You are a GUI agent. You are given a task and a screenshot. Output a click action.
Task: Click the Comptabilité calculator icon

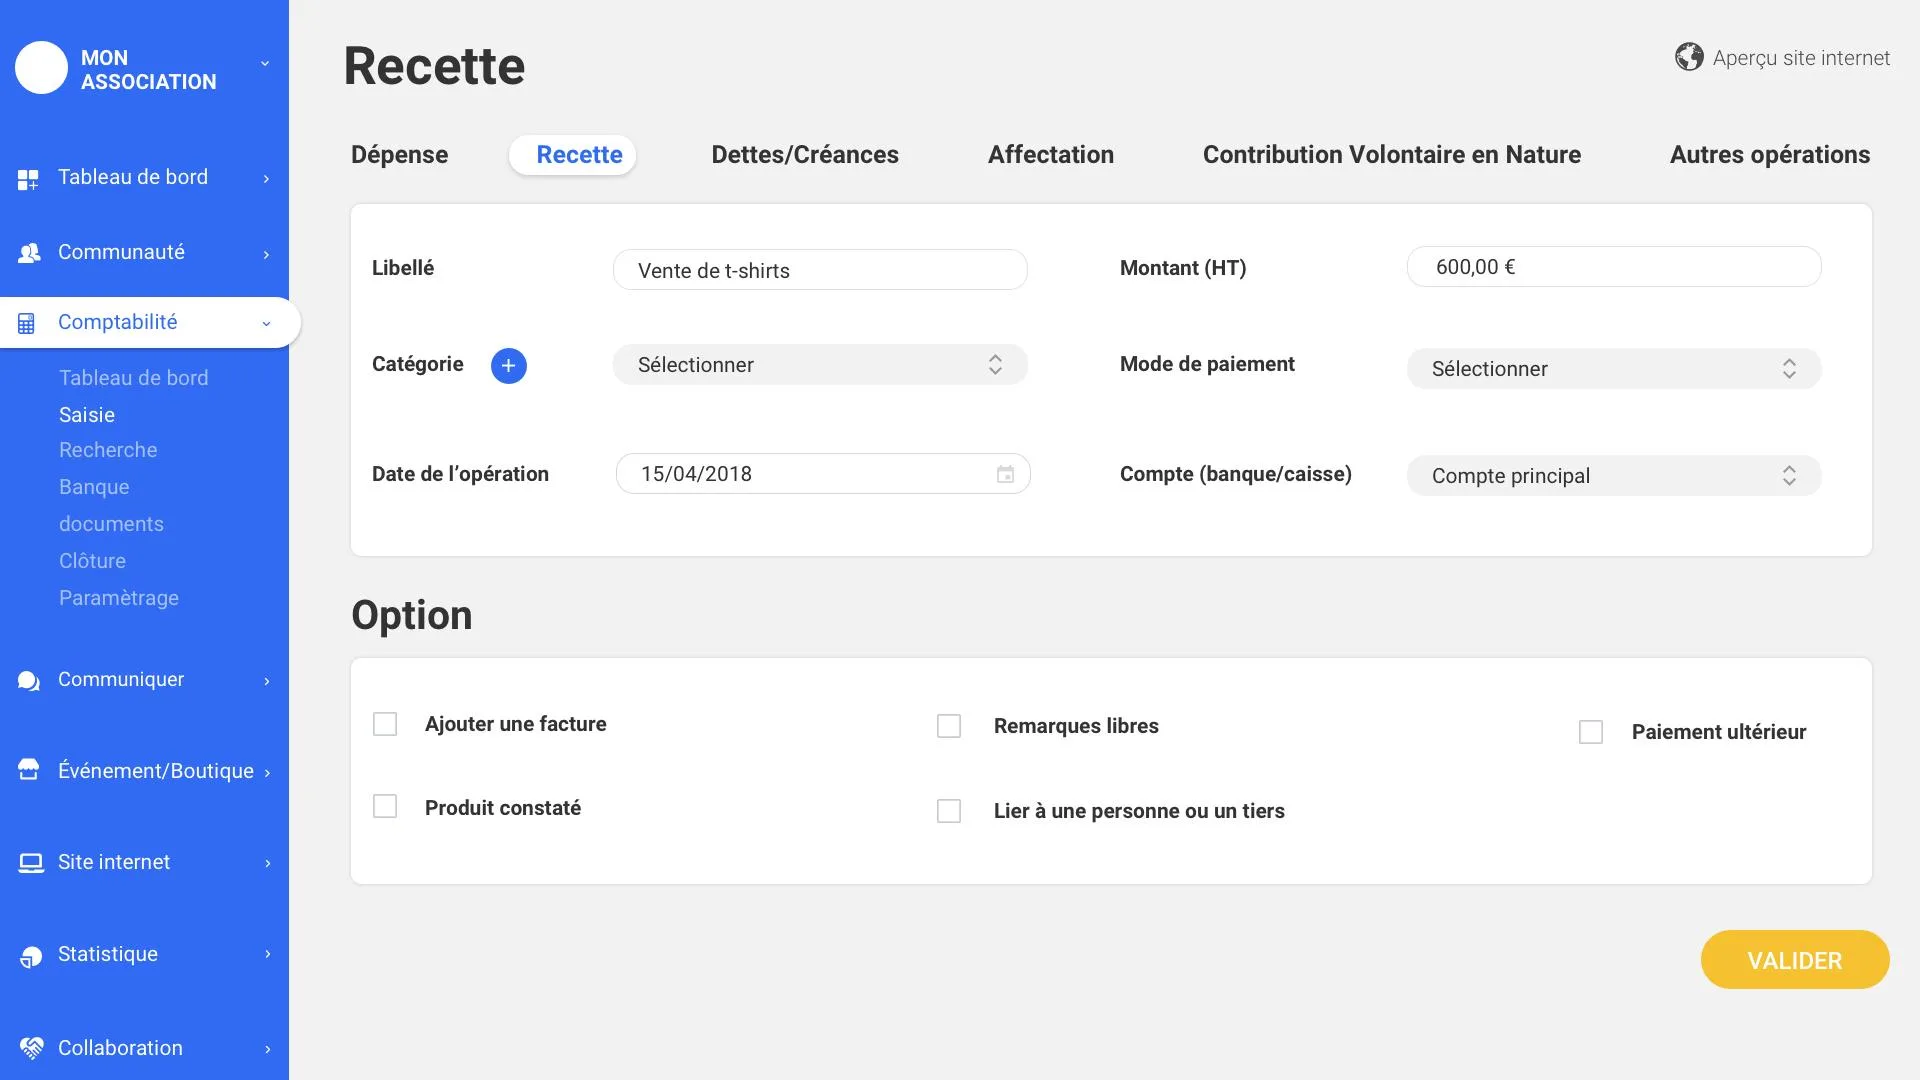(x=27, y=323)
